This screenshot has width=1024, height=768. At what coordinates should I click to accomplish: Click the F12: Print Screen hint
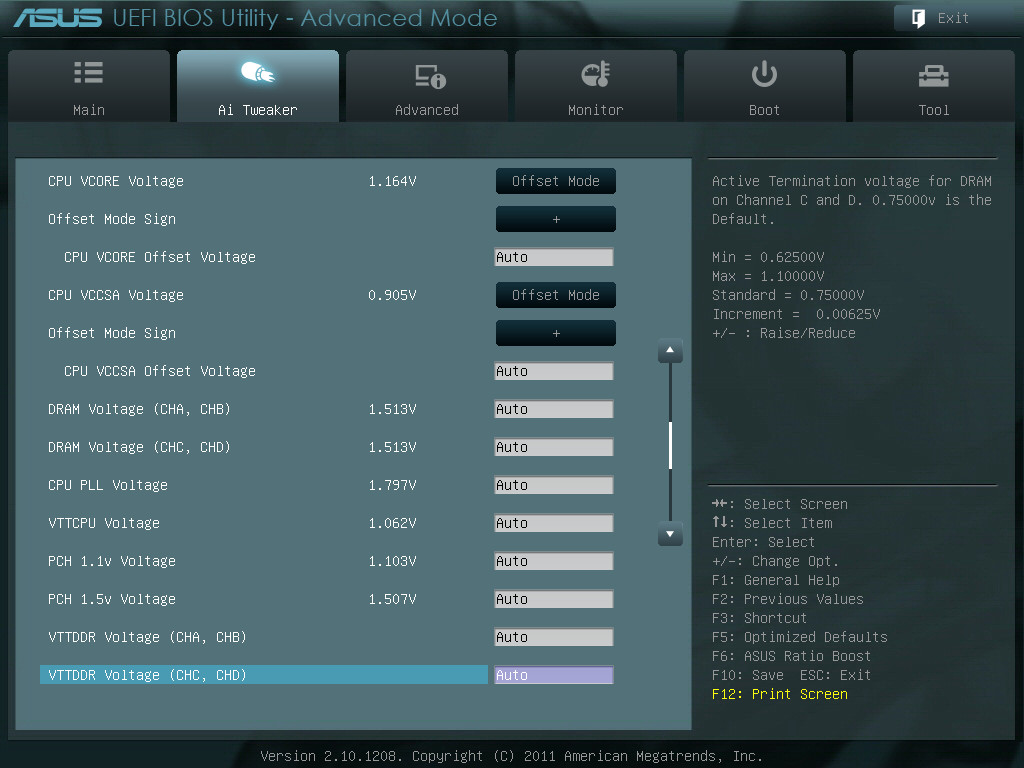(x=780, y=694)
